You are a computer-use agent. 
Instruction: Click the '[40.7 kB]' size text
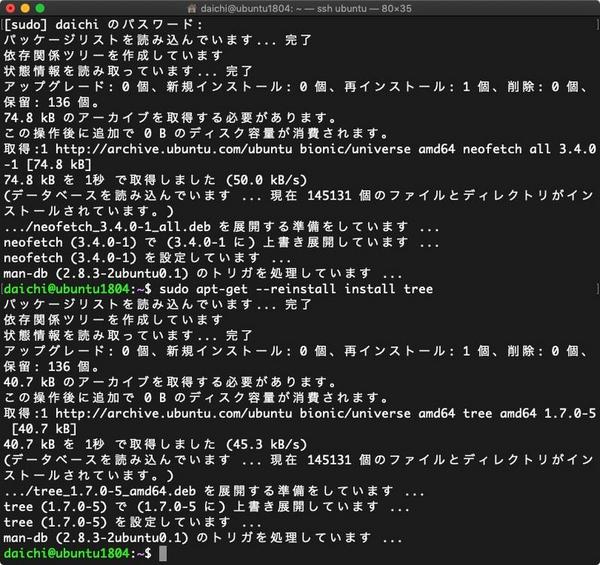[44, 429]
